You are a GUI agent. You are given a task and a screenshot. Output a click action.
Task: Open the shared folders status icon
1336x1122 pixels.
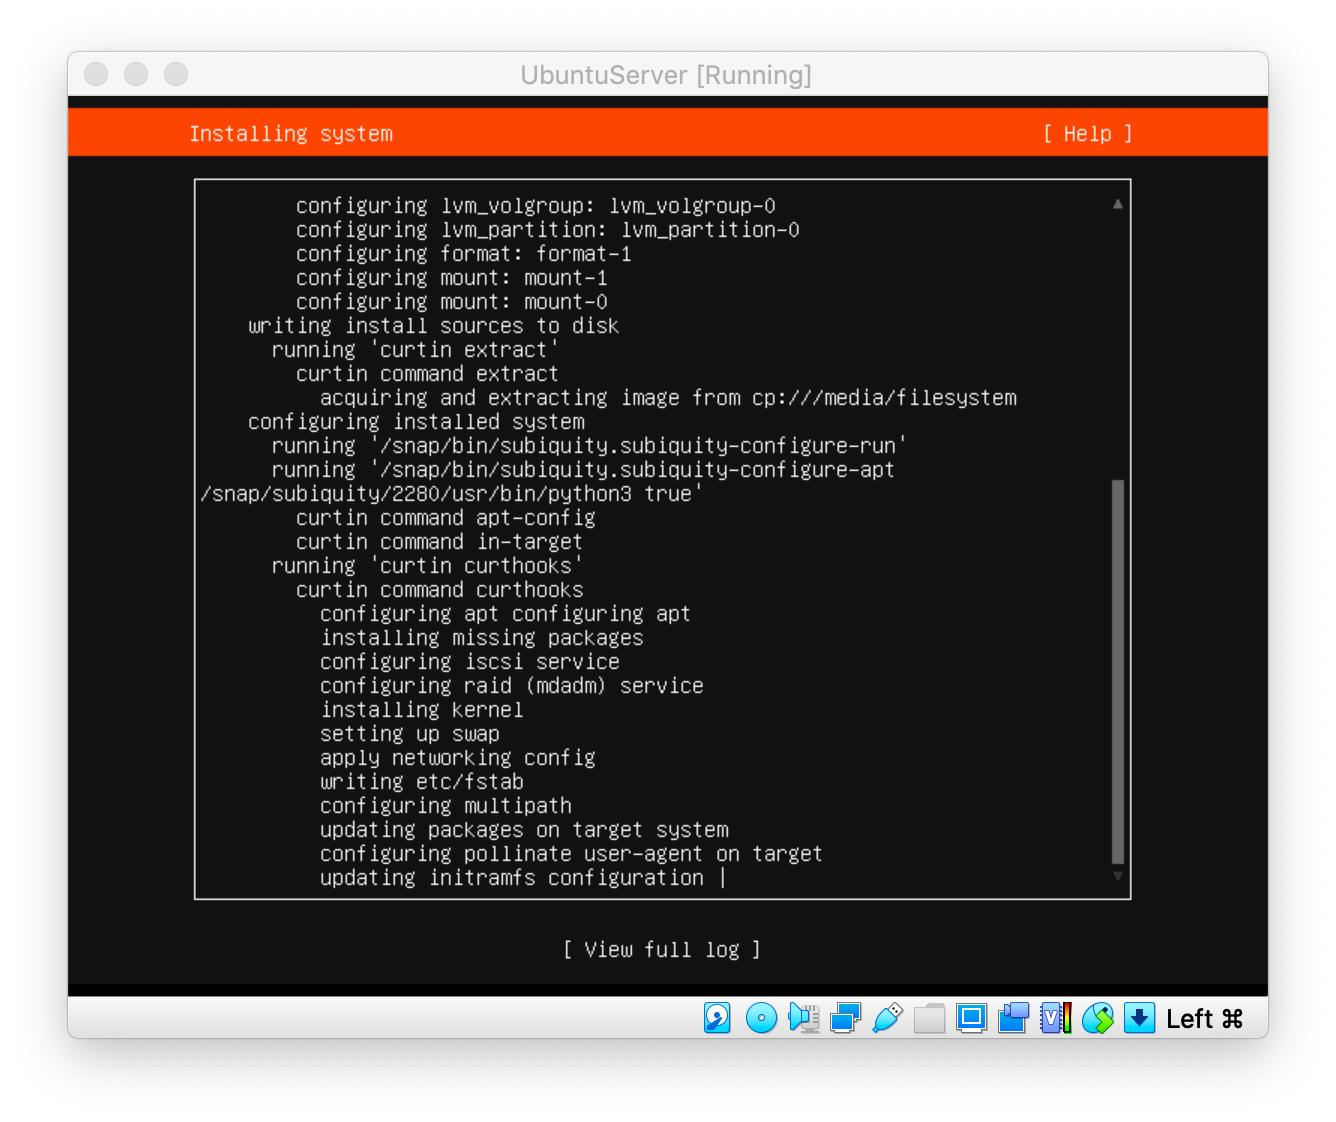[x=929, y=1018]
